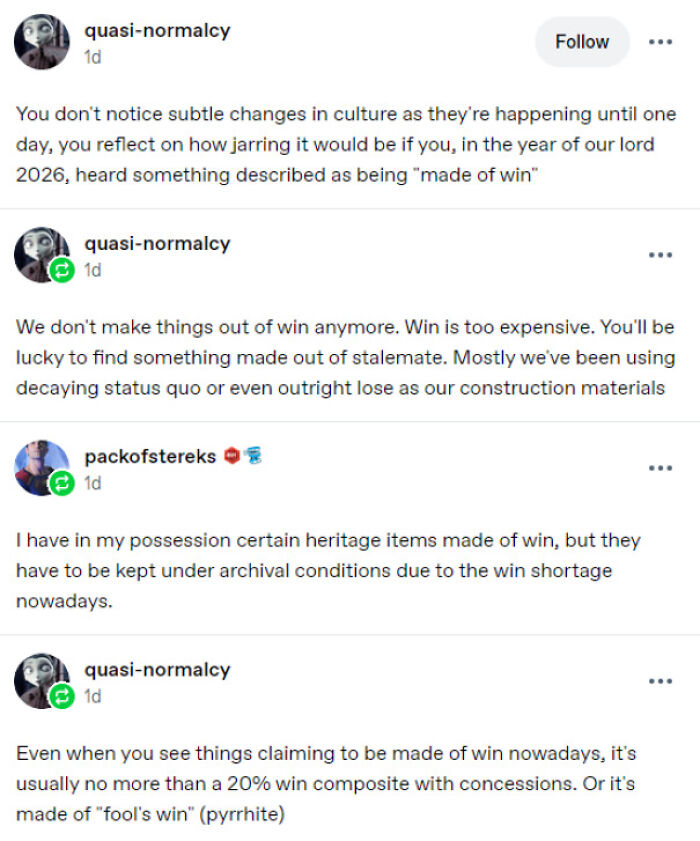The image size is (700, 841).
Task: Click the blue badge next to packofstereks
Action: click(253, 456)
